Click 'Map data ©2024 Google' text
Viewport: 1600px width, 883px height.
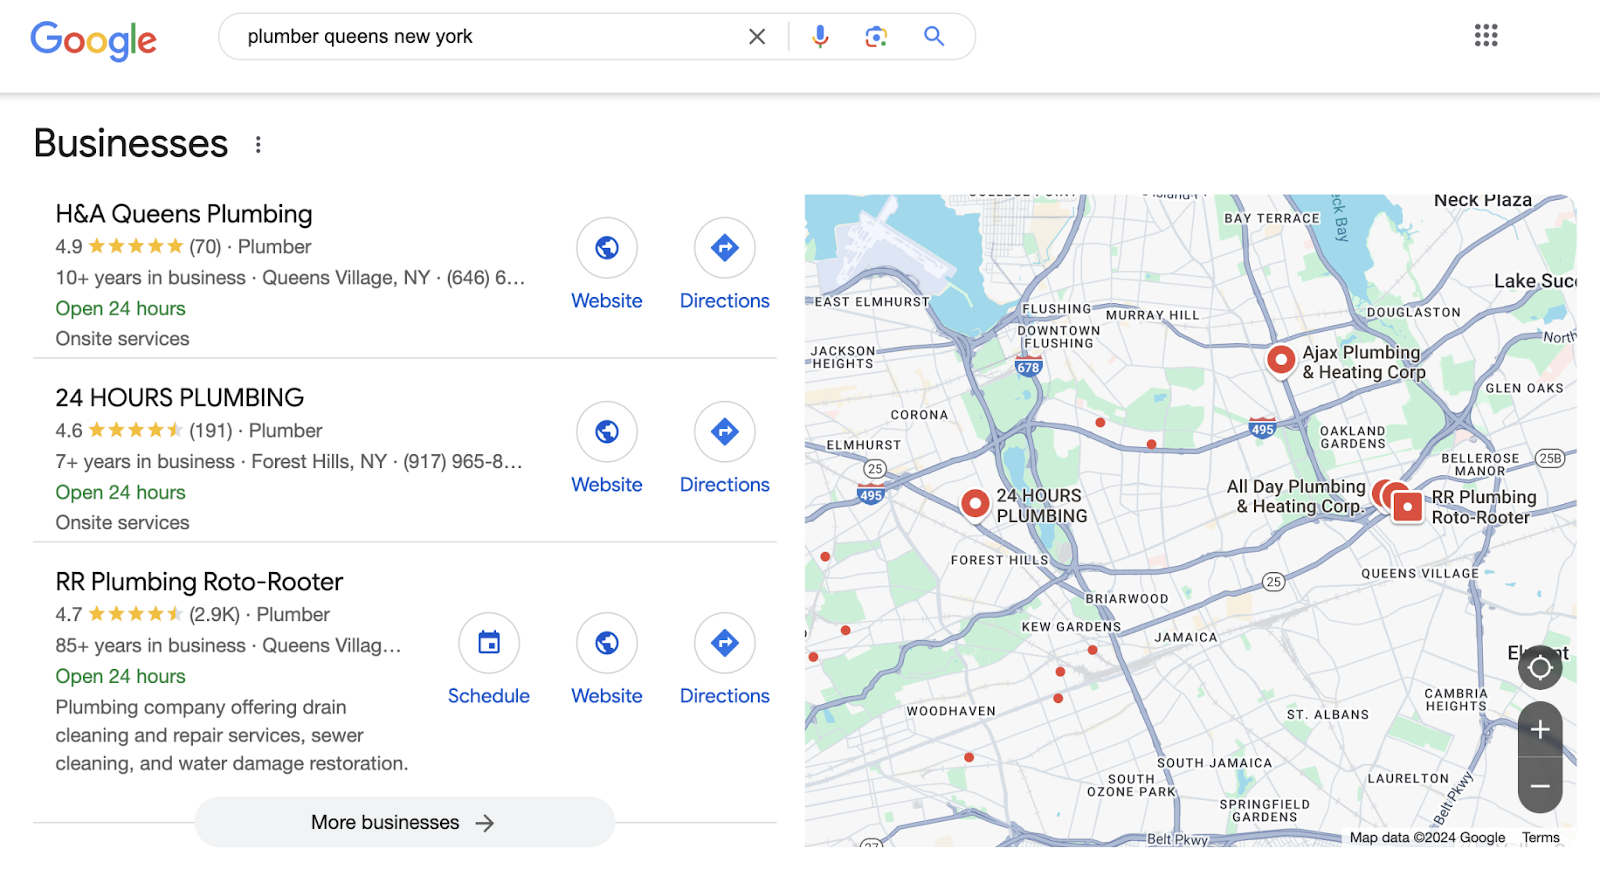pyautogui.click(x=1427, y=838)
